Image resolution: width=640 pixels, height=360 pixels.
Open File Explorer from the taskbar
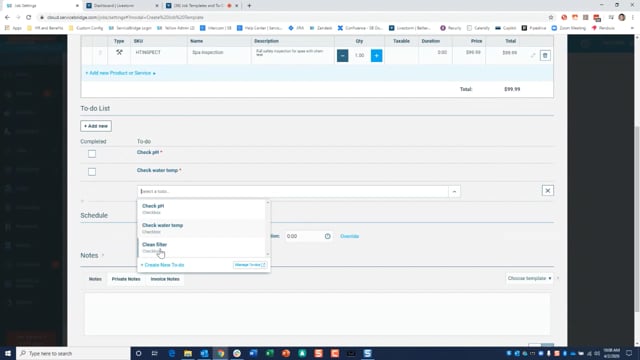(x=188, y=353)
